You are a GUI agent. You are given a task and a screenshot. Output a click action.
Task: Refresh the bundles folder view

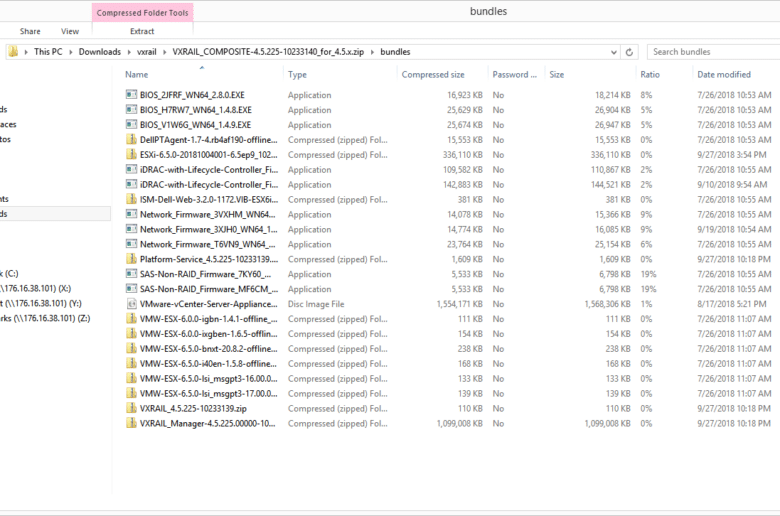click(629, 52)
